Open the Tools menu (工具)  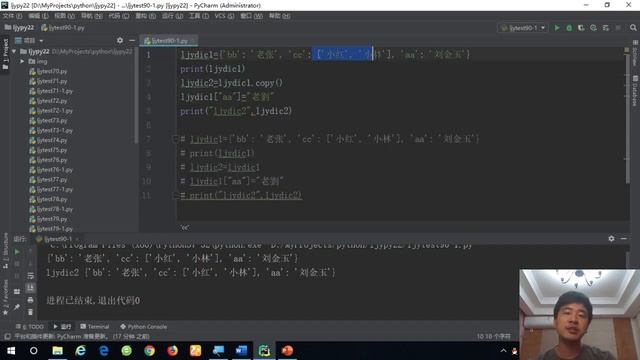coord(199,16)
